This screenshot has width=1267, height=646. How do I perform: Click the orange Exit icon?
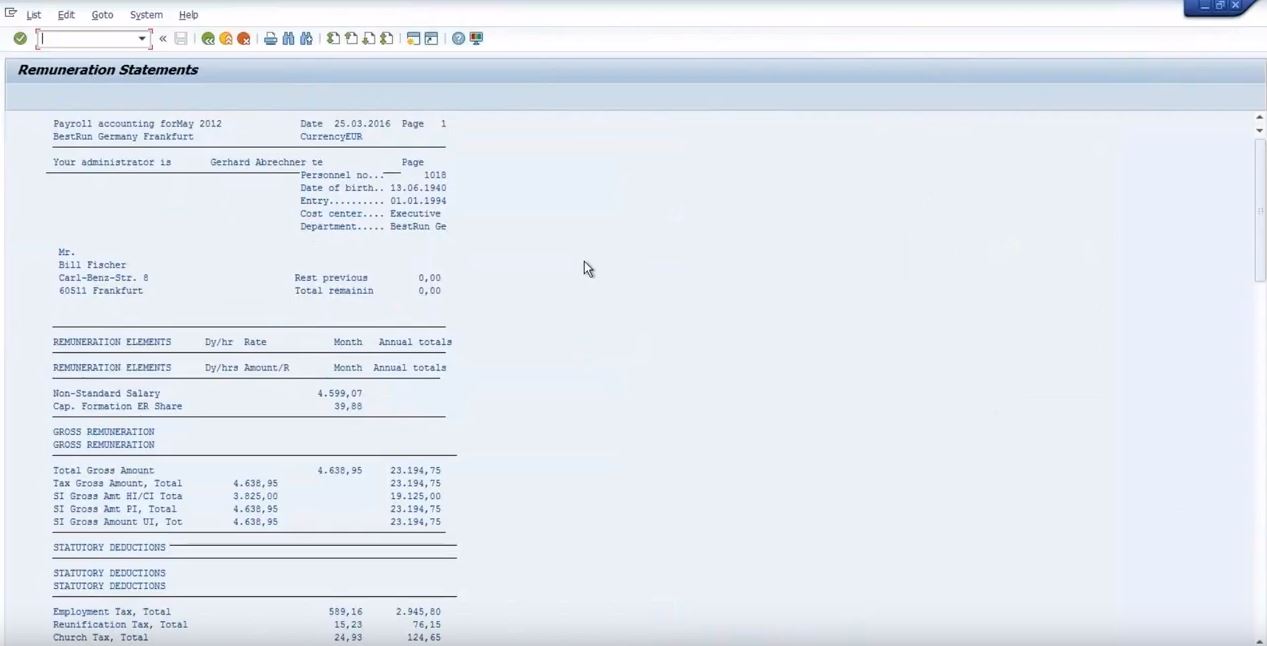pos(226,39)
